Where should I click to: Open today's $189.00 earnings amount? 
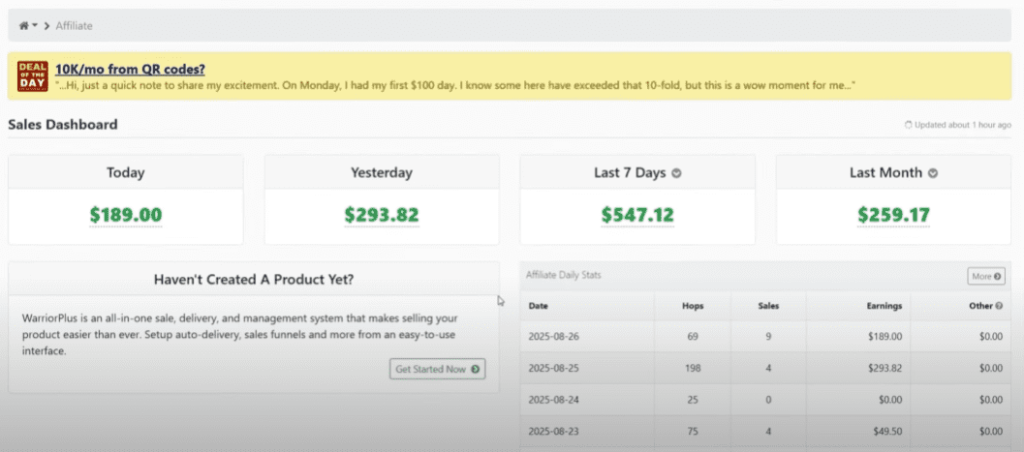click(x=125, y=214)
